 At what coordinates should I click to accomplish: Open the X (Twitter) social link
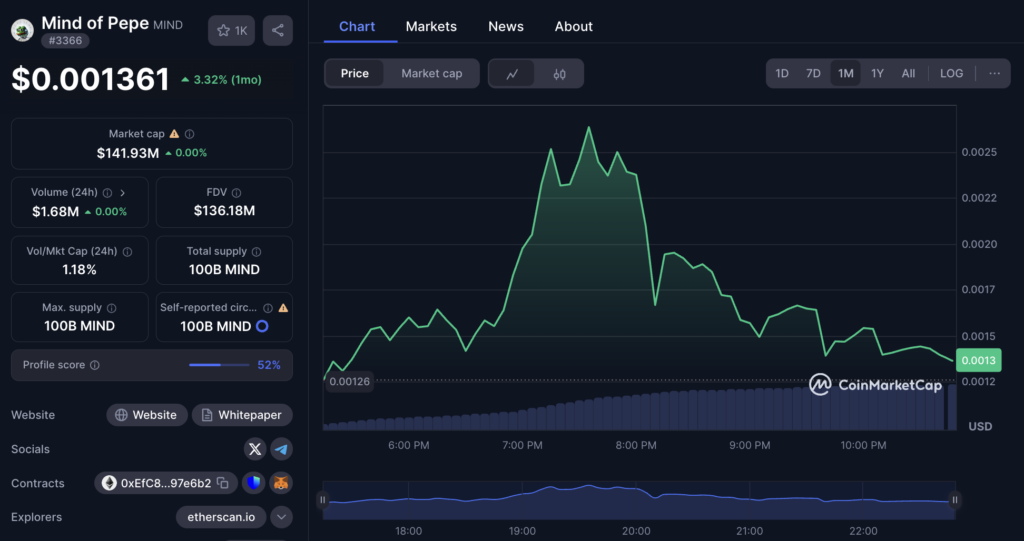(x=255, y=449)
